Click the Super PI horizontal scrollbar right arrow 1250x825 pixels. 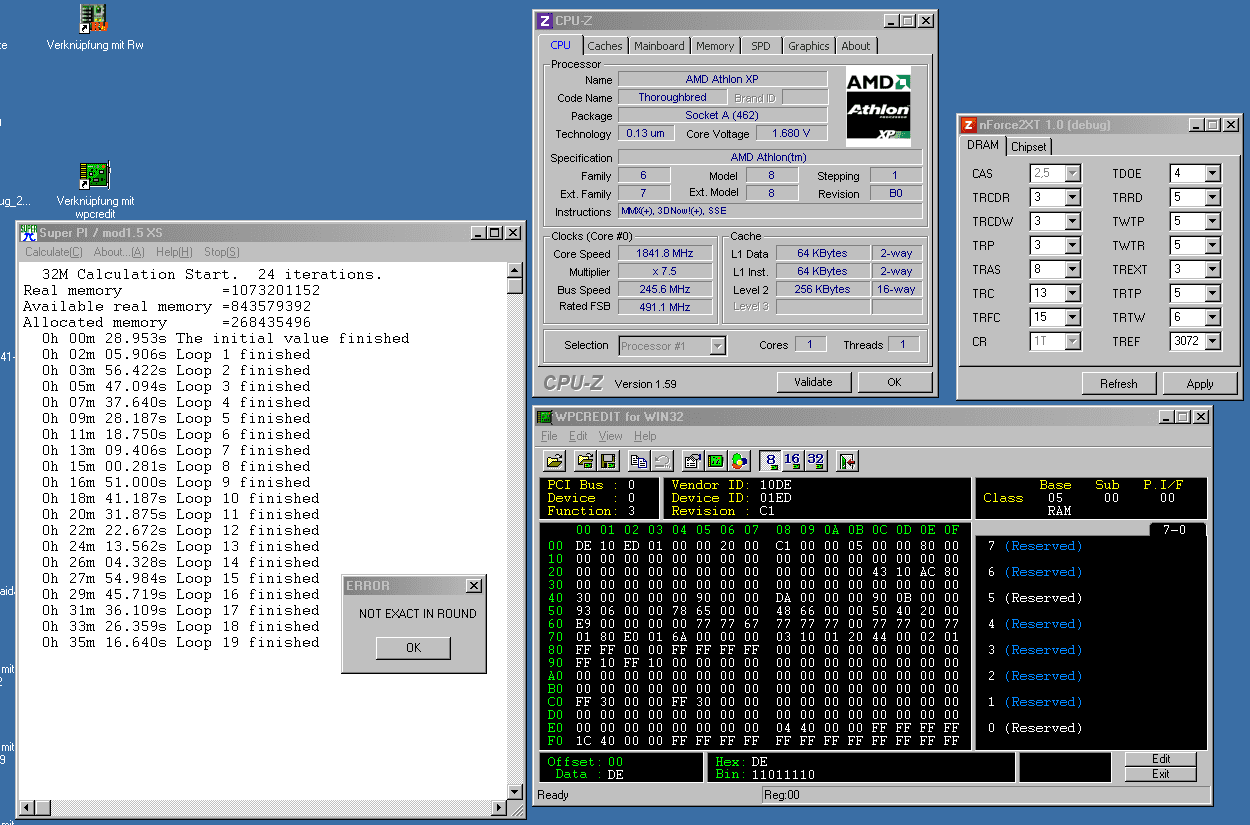(499, 807)
